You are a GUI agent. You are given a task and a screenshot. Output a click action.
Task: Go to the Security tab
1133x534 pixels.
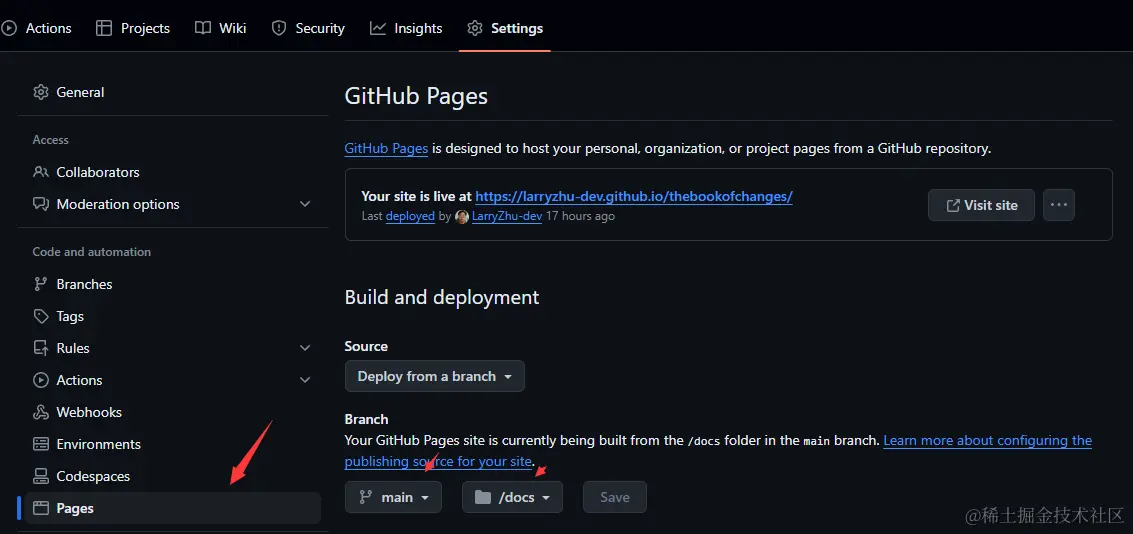308,28
